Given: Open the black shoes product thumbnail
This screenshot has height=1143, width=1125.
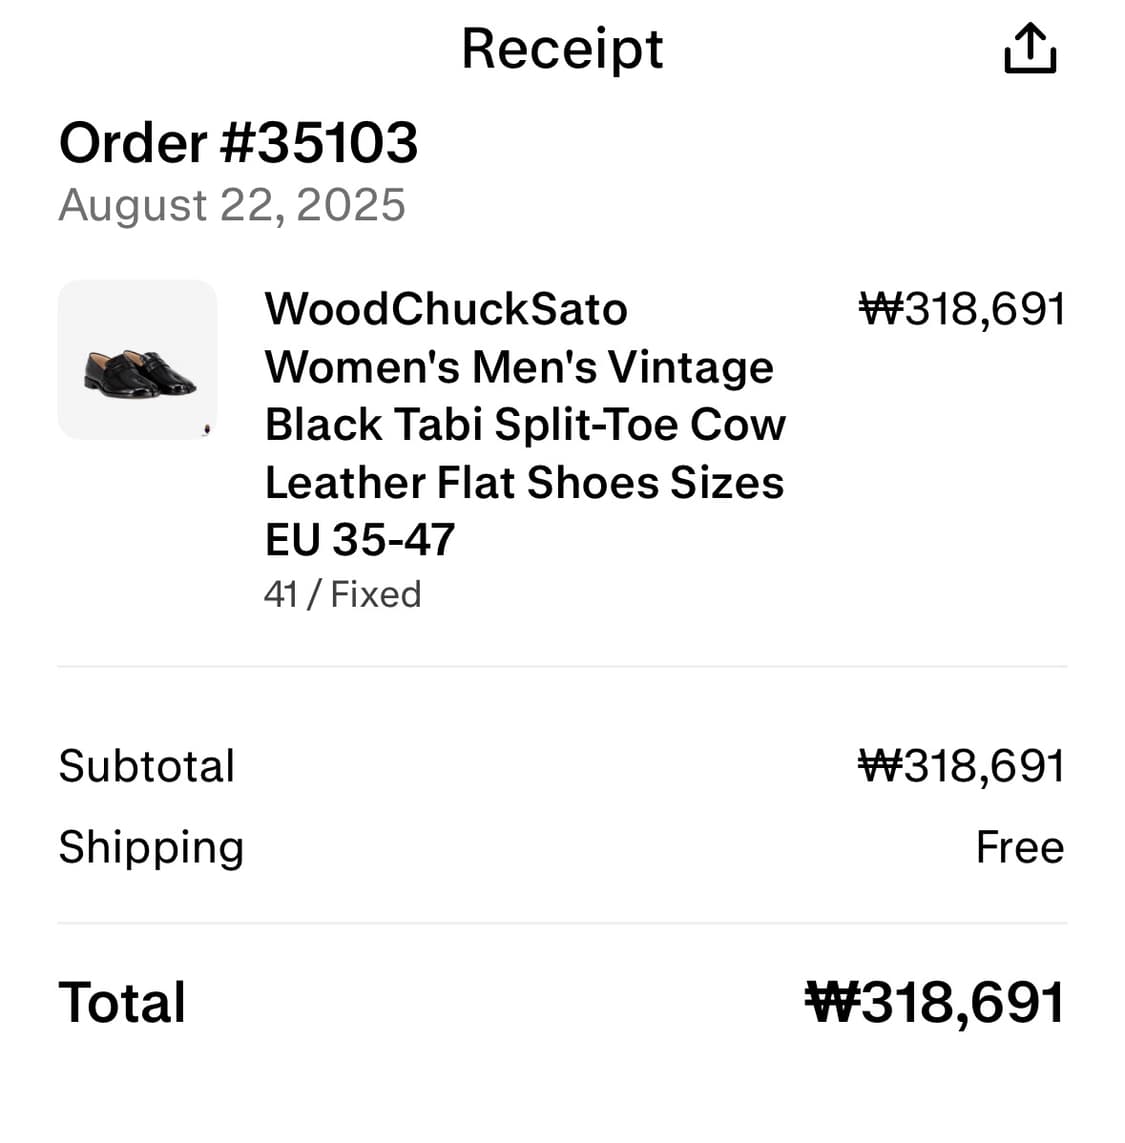Looking at the screenshot, I should [137, 360].
